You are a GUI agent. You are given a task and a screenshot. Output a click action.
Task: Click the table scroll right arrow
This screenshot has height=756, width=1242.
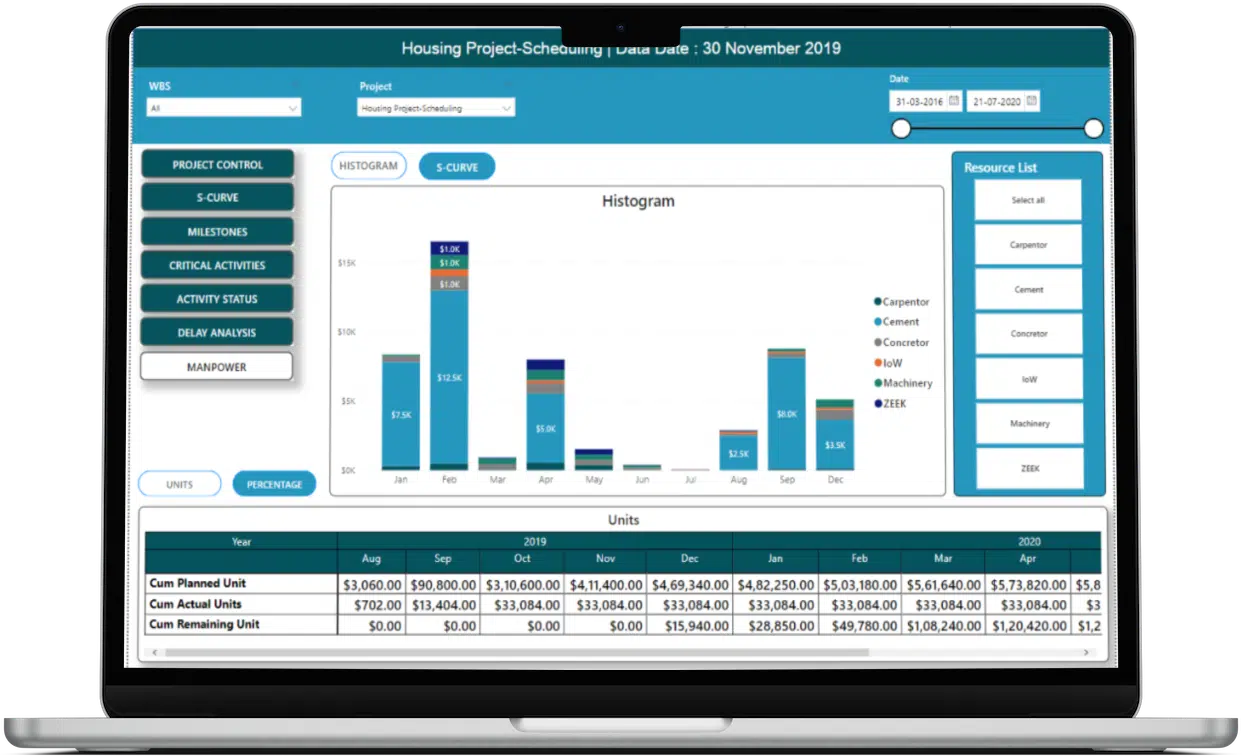tap(1086, 653)
